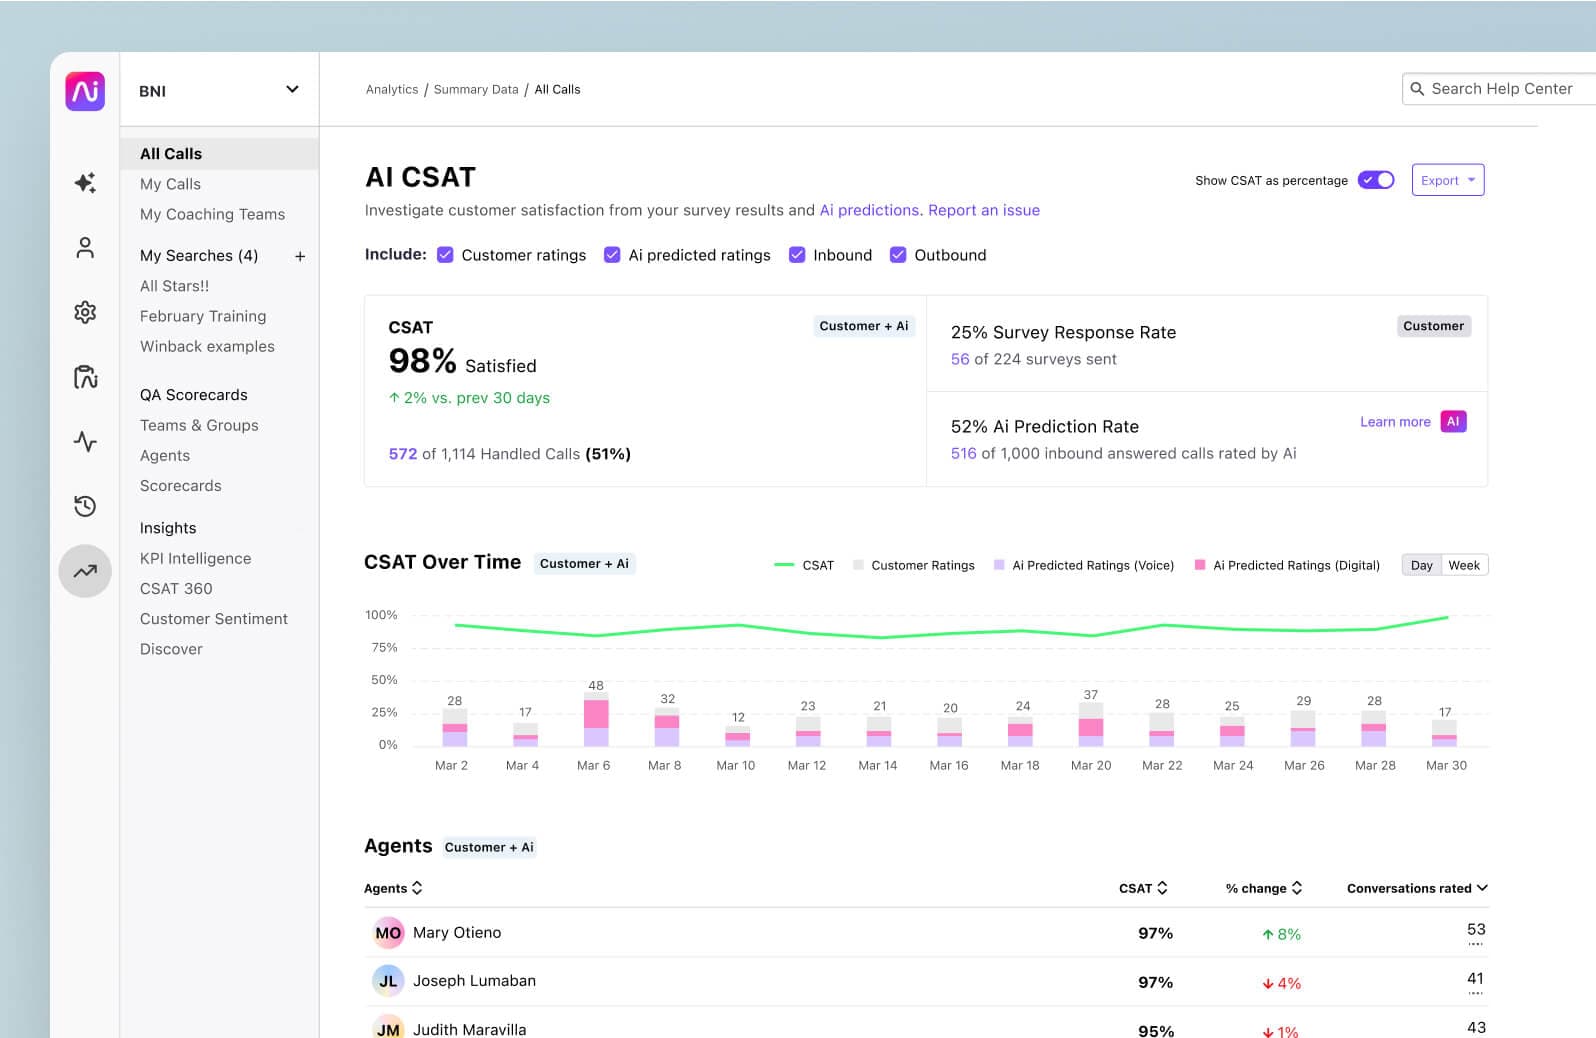Open the user profile icon in sidebar
The height and width of the screenshot is (1038, 1596).
(85, 248)
